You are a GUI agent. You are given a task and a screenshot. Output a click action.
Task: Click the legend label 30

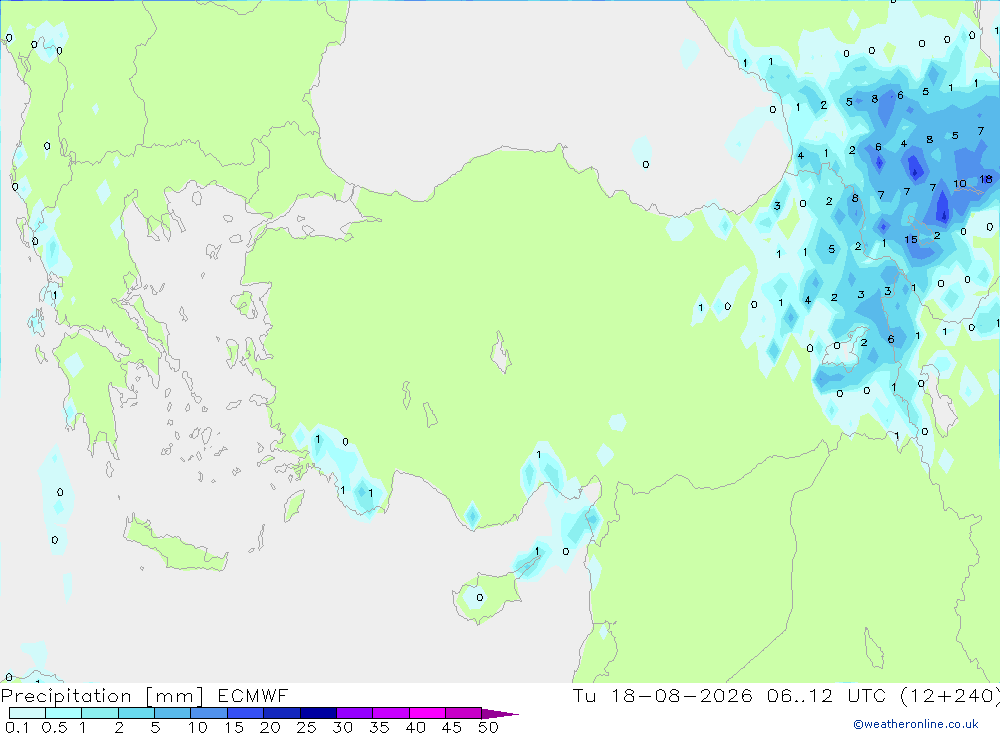click(342, 727)
